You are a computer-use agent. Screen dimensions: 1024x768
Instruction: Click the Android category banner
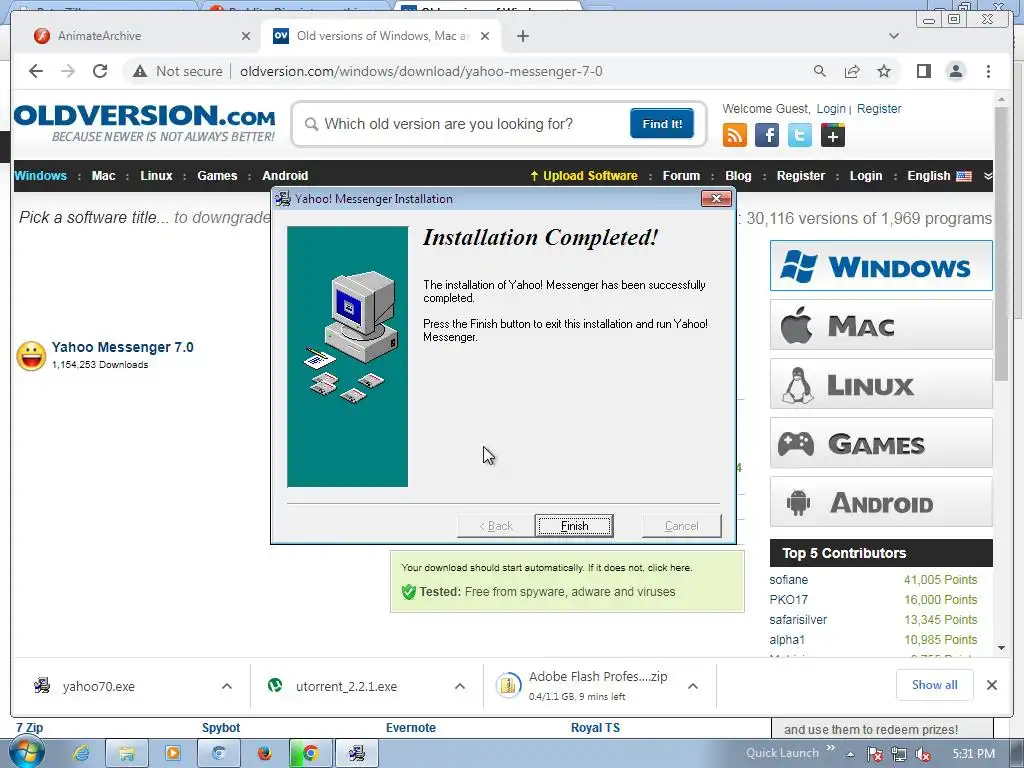coord(881,502)
